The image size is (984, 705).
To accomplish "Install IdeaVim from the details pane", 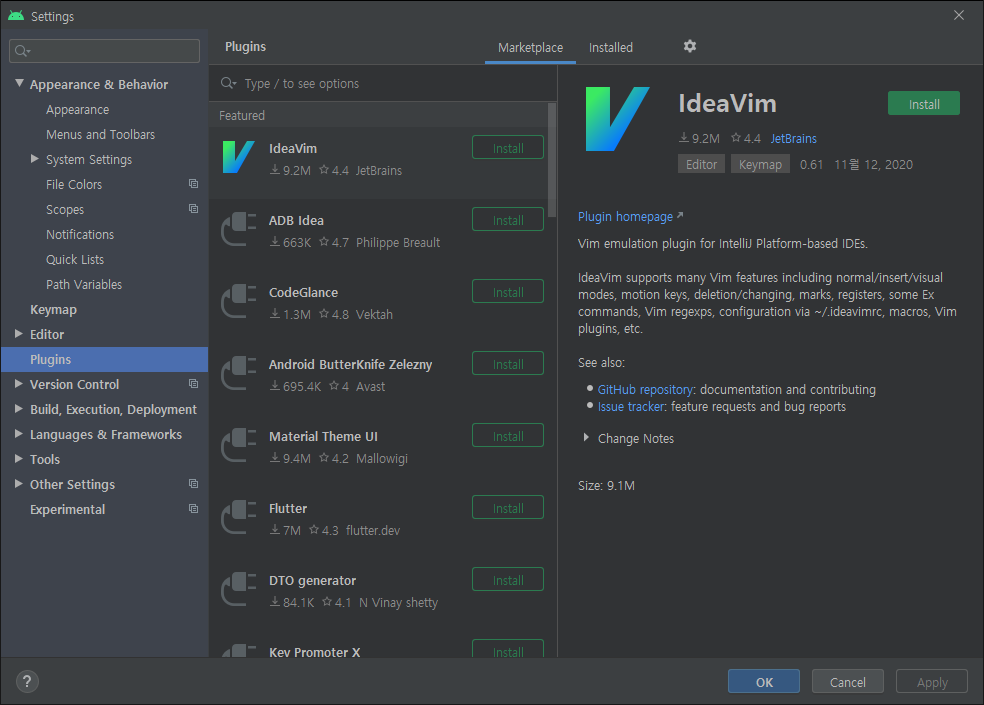I will coord(924,104).
